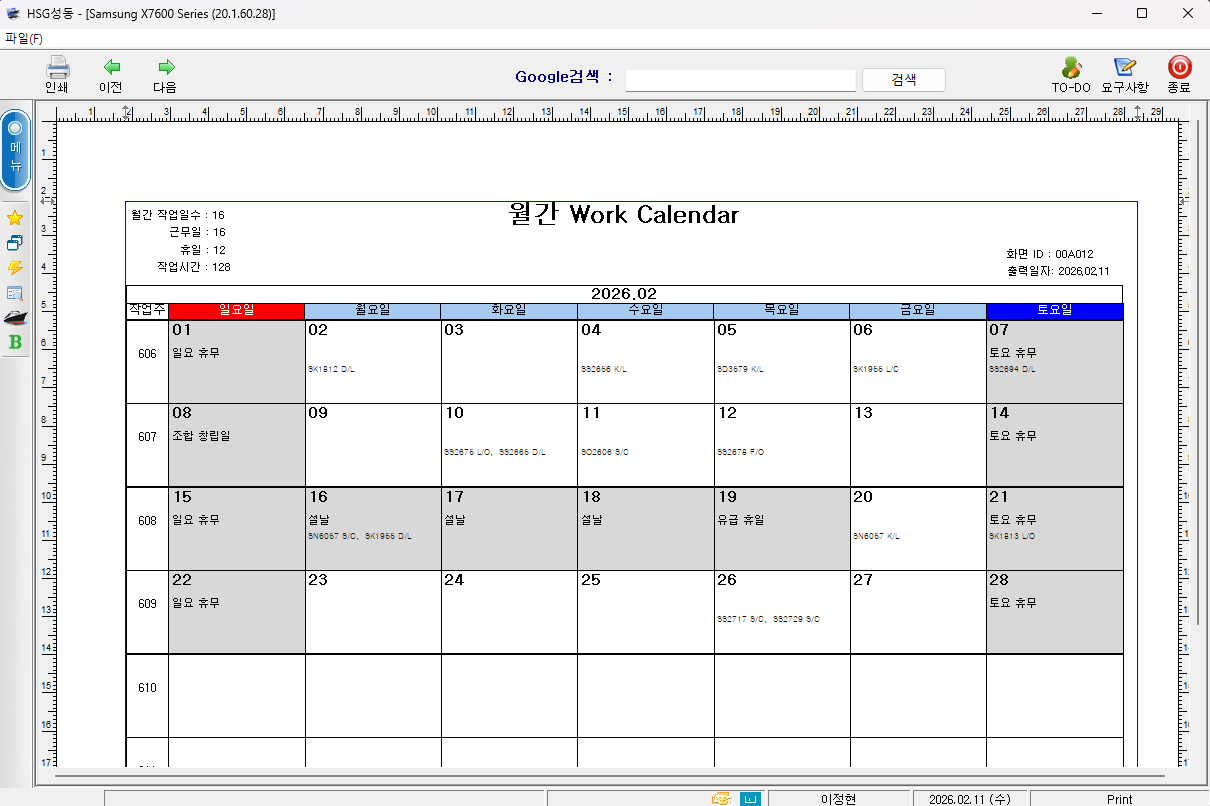This screenshot has width=1210, height=806.
Task: Click the left margin marker on top ruler
Action: pyautogui.click(x=126, y=110)
